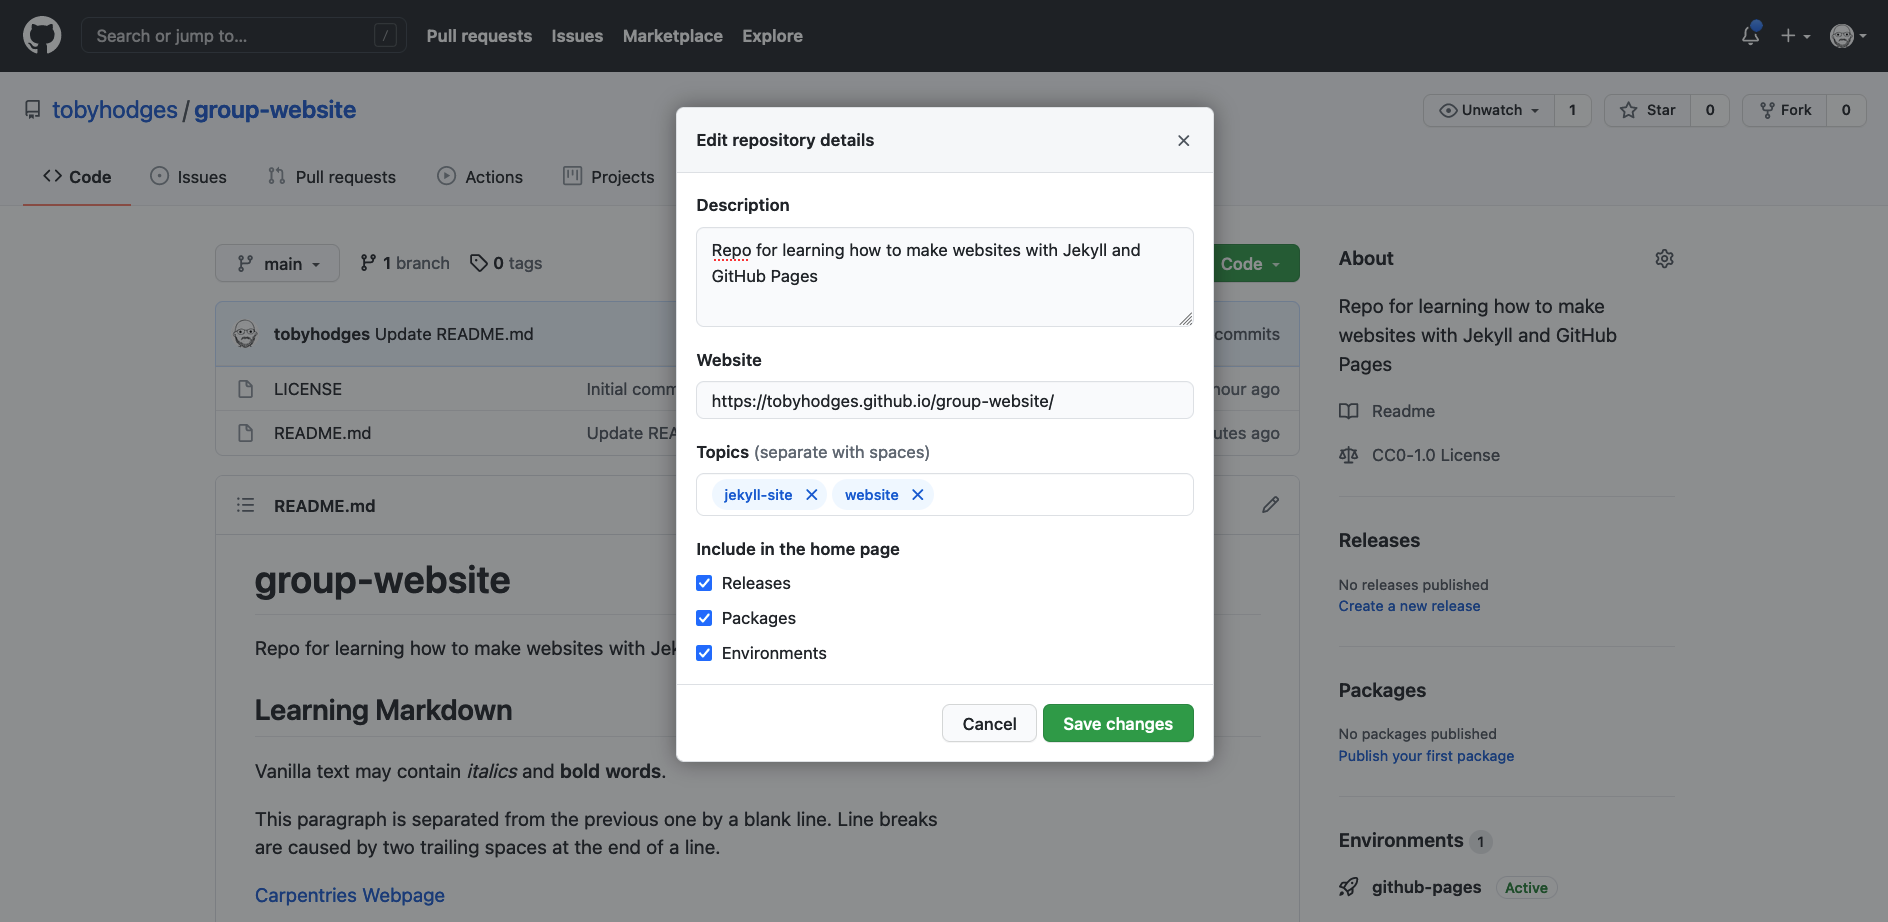The width and height of the screenshot is (1888, 922).
Task: Open the Actions tab
Action: point(480,177)
